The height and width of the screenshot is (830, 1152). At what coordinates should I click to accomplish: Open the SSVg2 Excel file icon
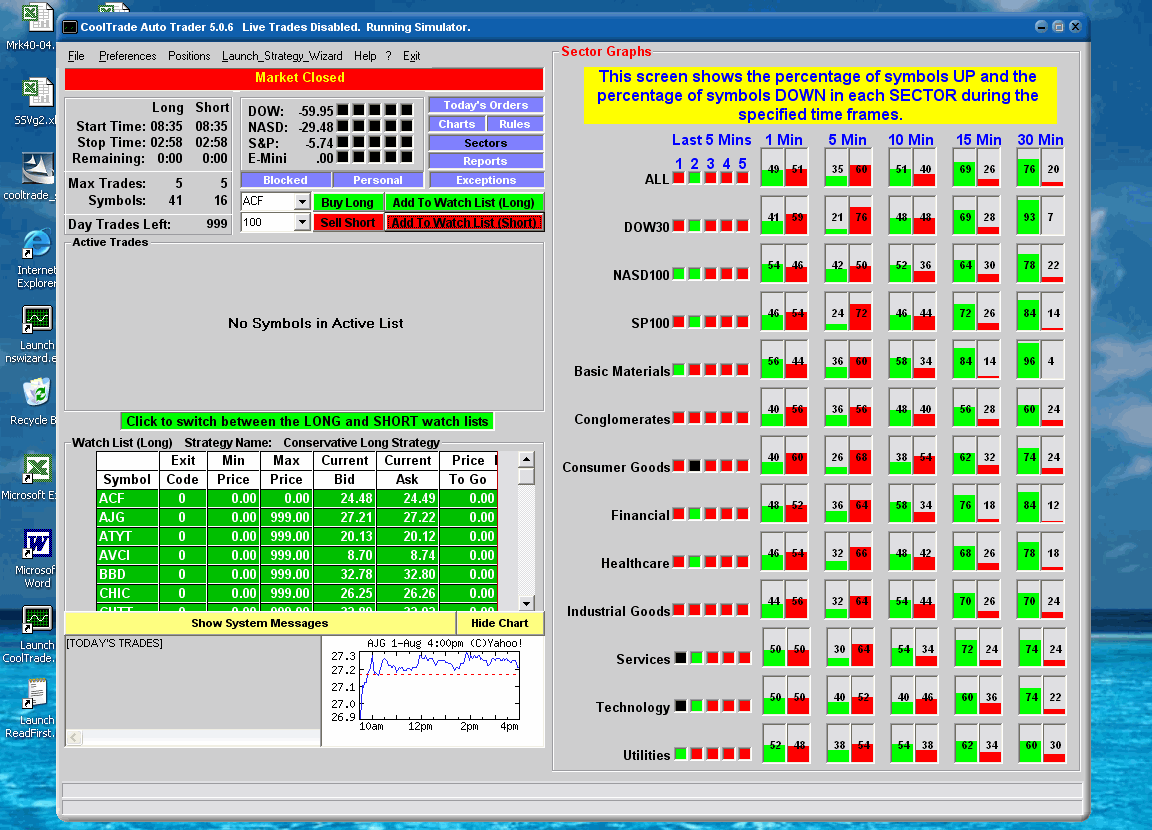[x=37, y=95]
